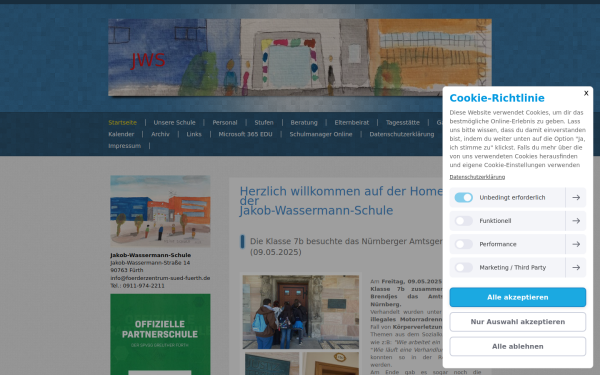Open the Impressum menu item
The width and height of the screenshot is (600, 375).
point(125,146)
